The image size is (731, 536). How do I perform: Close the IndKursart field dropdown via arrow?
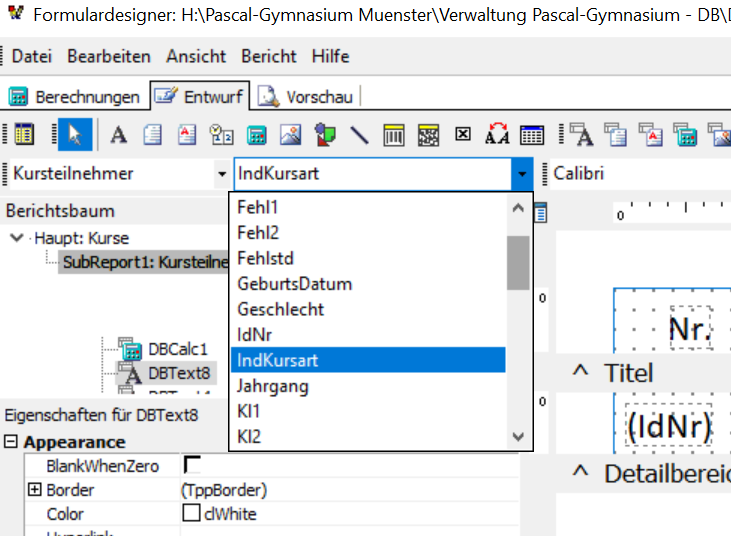point(522,174)
